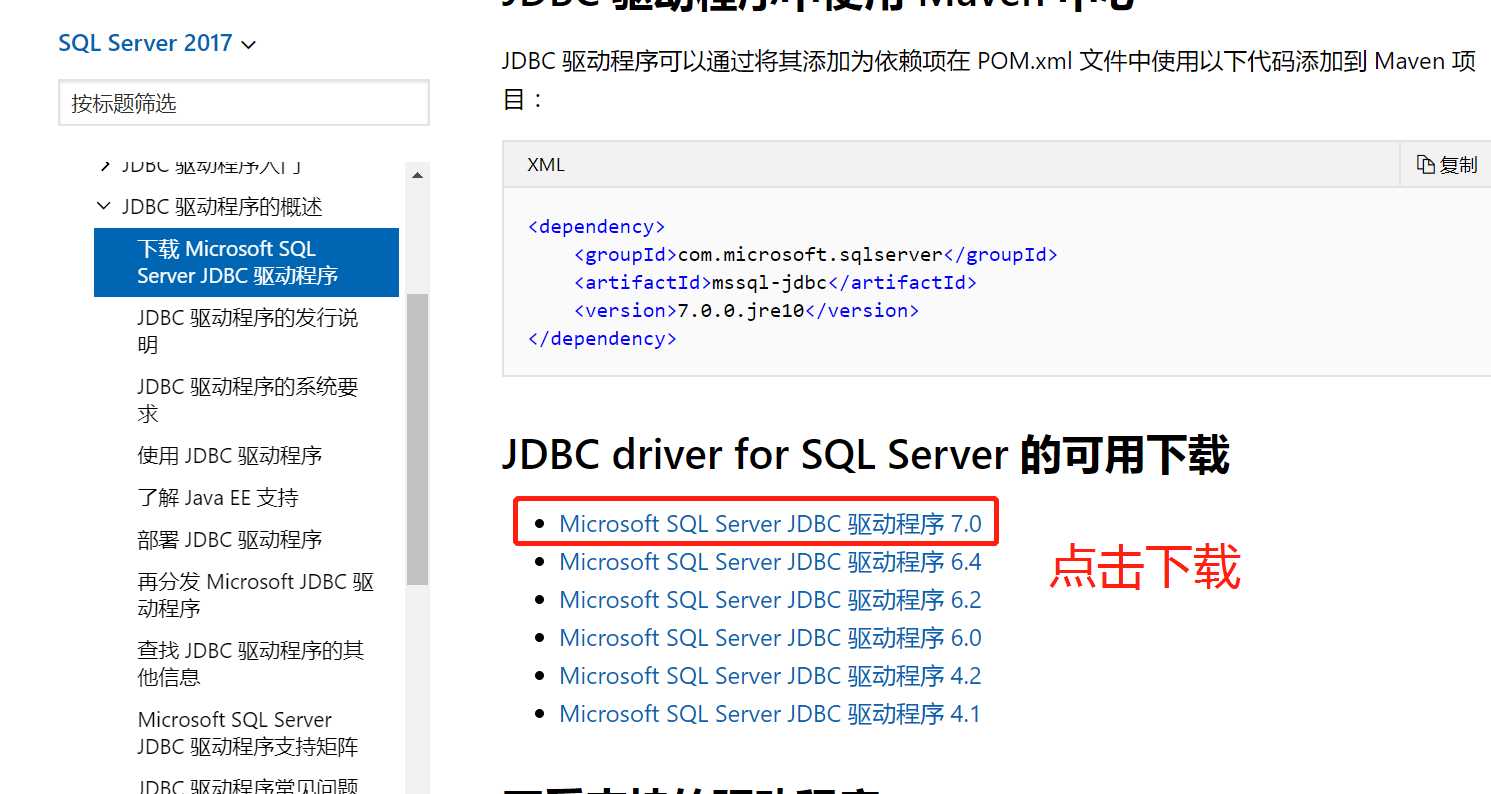Download Microsoft SQL Server JDBC 驱动程序 7.0
Screen dimensions: 1491x794
point(770,523)
